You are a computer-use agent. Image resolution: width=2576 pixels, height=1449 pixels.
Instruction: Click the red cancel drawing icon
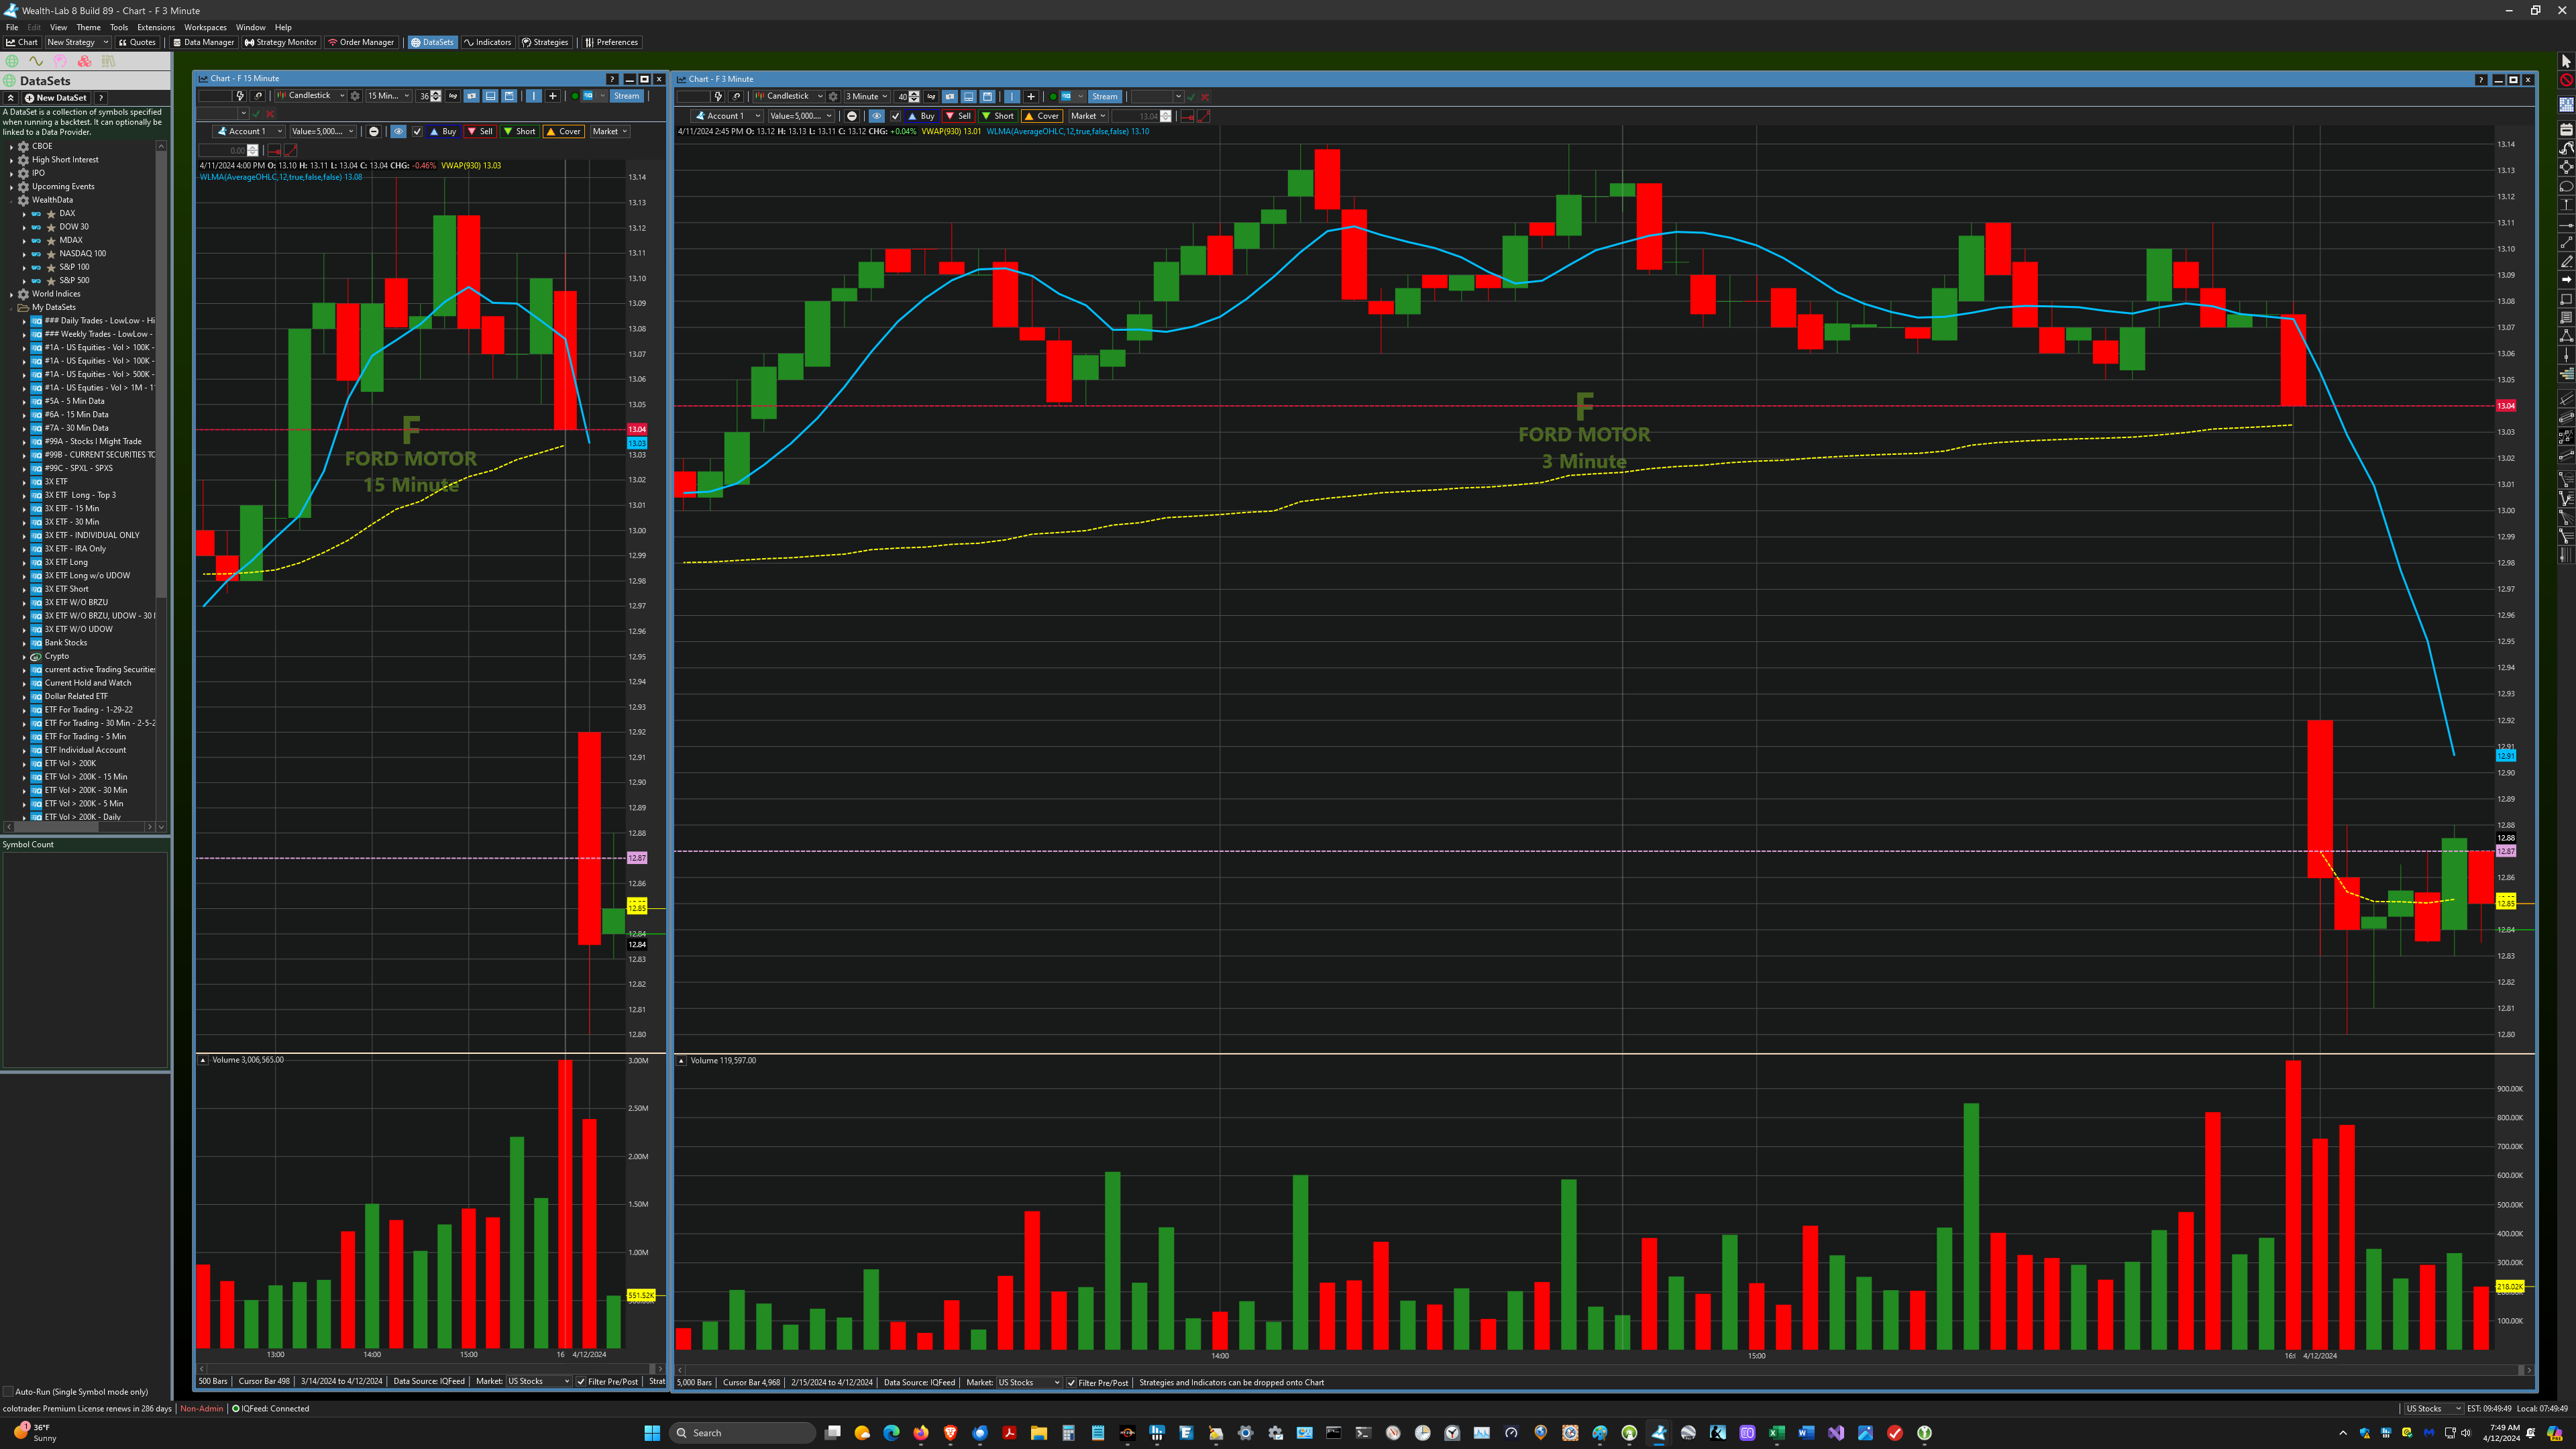pos(2566,80)
